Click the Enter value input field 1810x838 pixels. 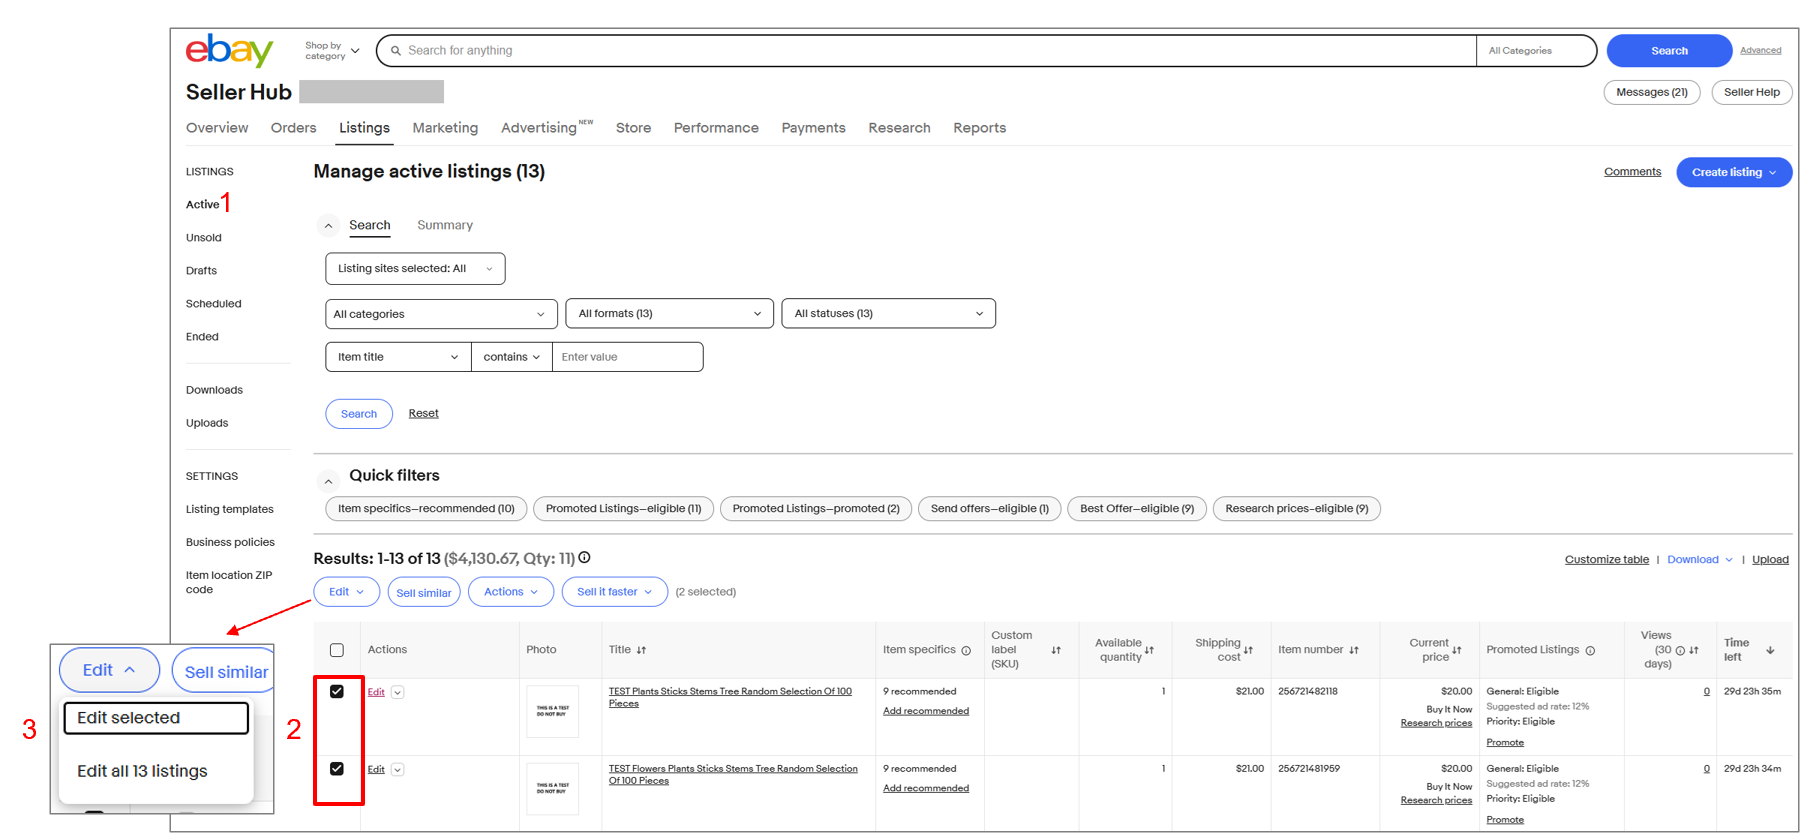(x=628, y=357)
